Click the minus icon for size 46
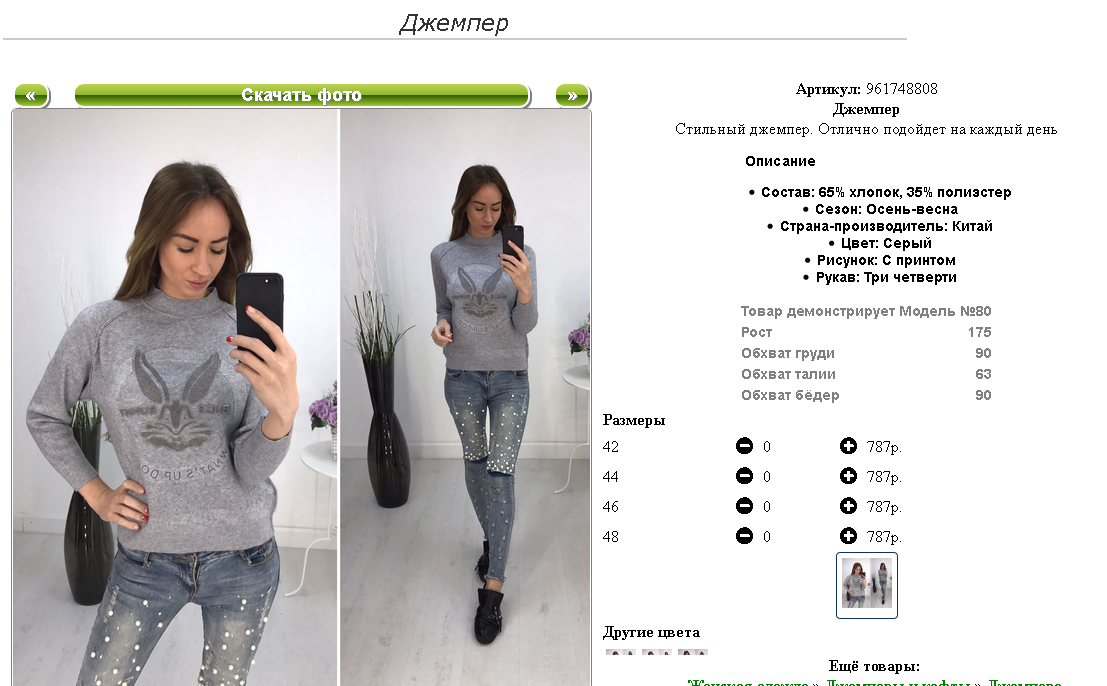1107x686 pixels. [744, 506]
